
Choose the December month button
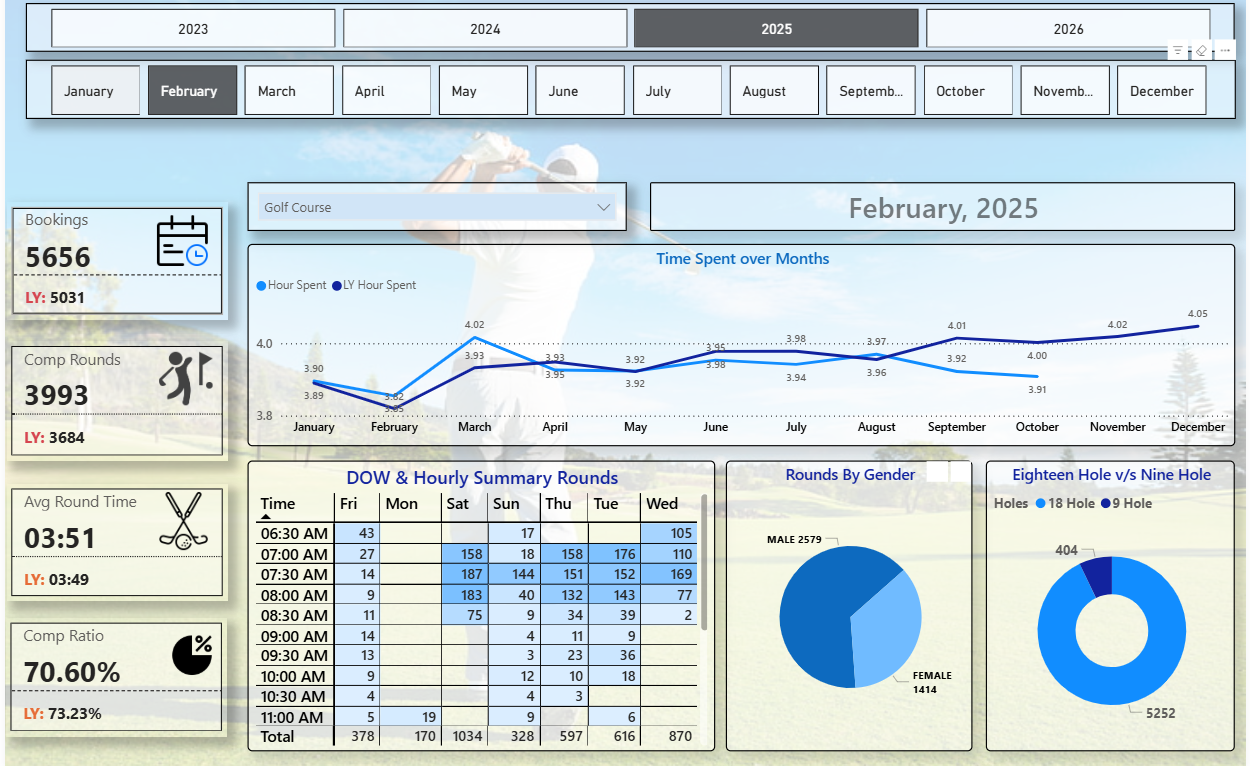point(1161,91)
